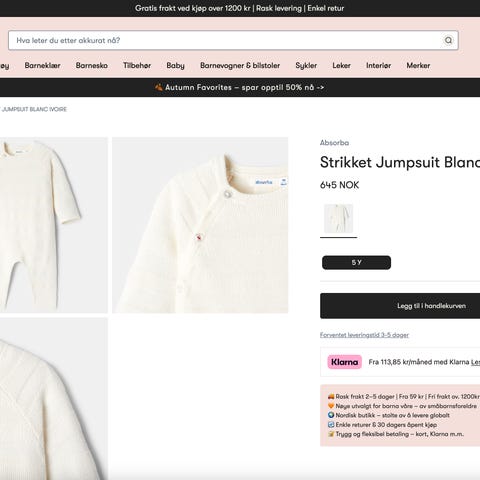Click Jumpsuit Blanc Ivoire breadcrumb
This screenshot has height=480, width=480.
(34, 109)
